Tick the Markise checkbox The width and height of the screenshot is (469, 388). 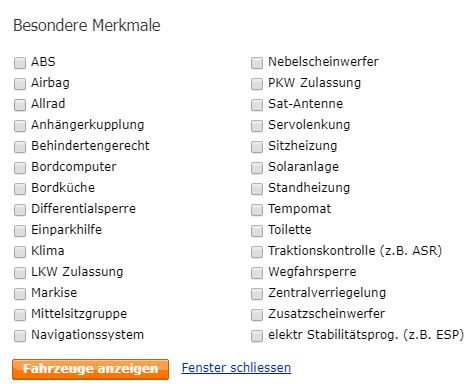click(20, 294)
